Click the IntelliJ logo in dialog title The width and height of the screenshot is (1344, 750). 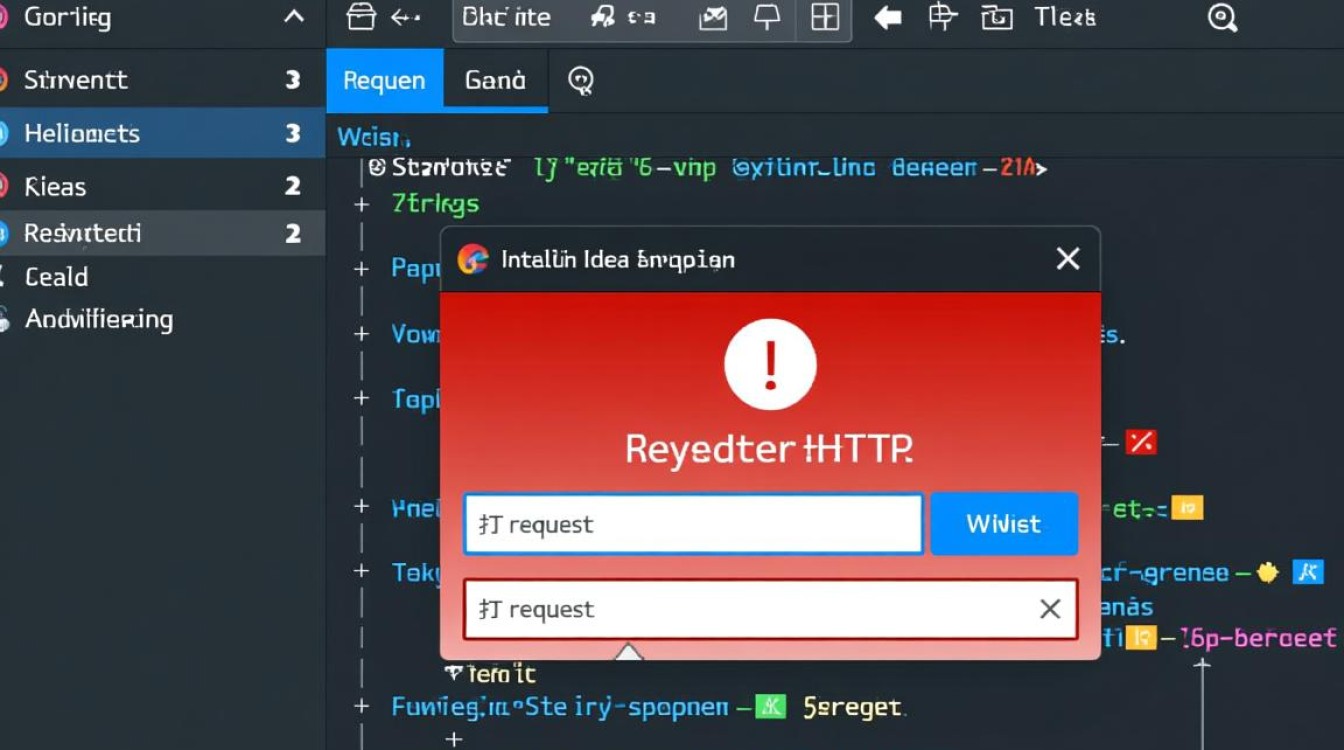[x=472, y=260]
